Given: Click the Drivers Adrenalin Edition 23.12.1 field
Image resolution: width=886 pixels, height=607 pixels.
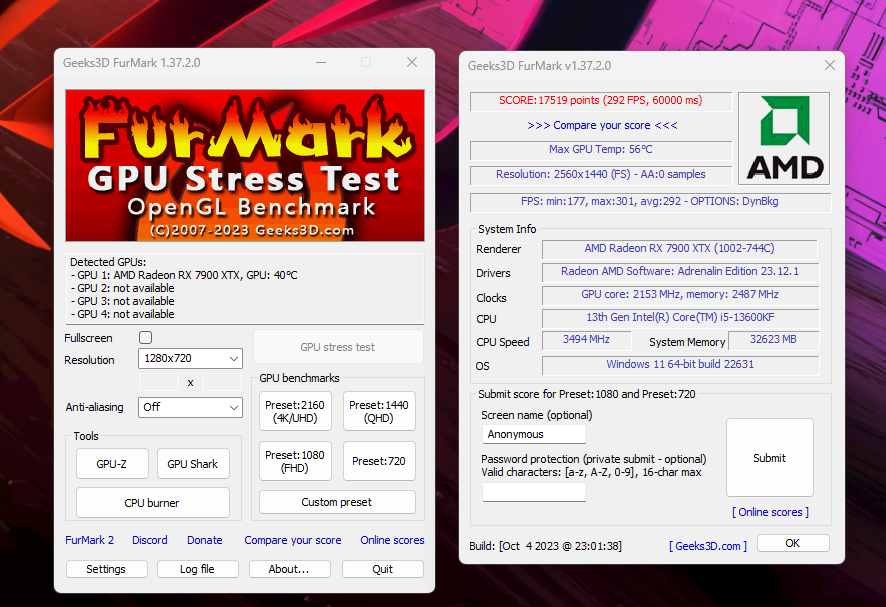Looking at the screenshot, I should [680, 272].
